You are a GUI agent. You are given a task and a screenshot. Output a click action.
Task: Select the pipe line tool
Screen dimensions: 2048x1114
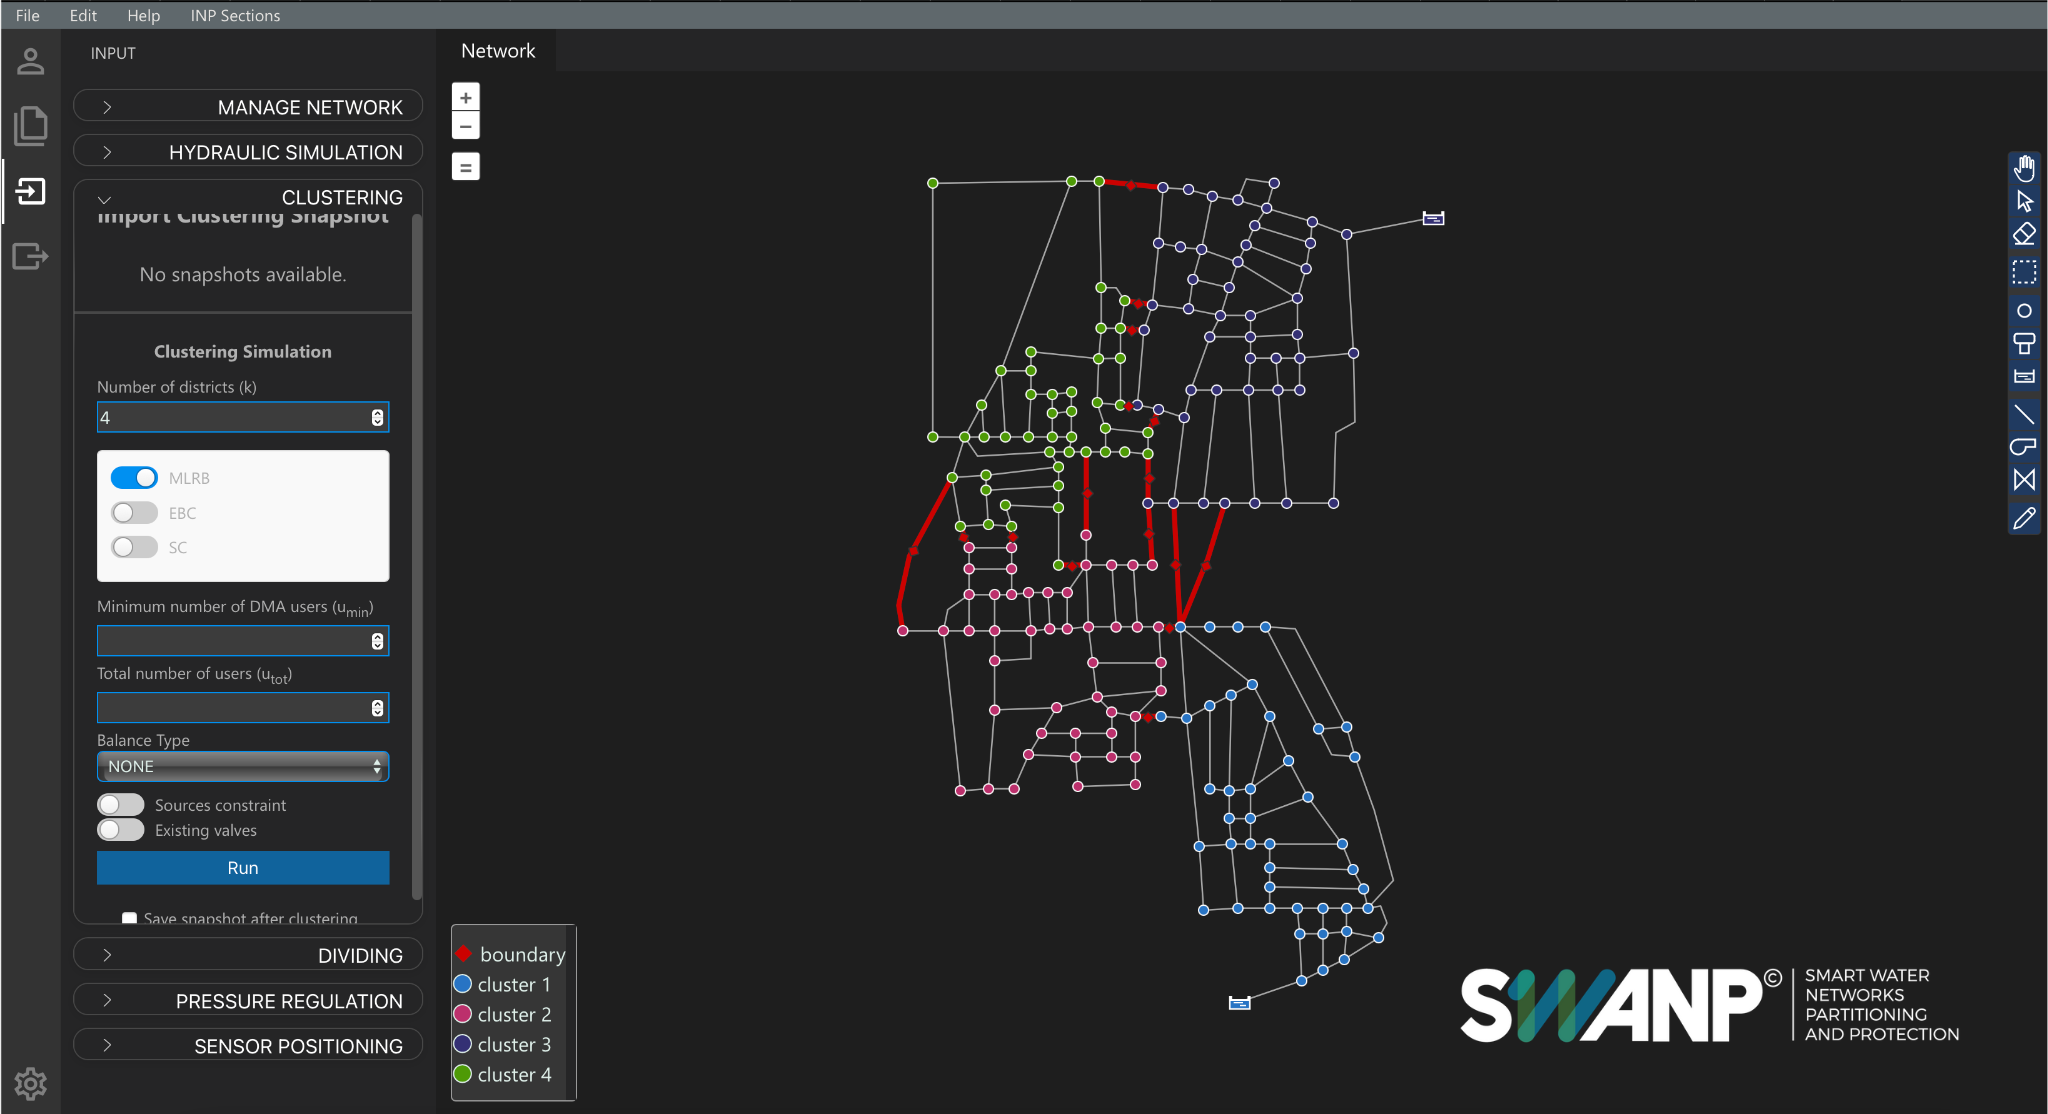[x=2024, y=414]
